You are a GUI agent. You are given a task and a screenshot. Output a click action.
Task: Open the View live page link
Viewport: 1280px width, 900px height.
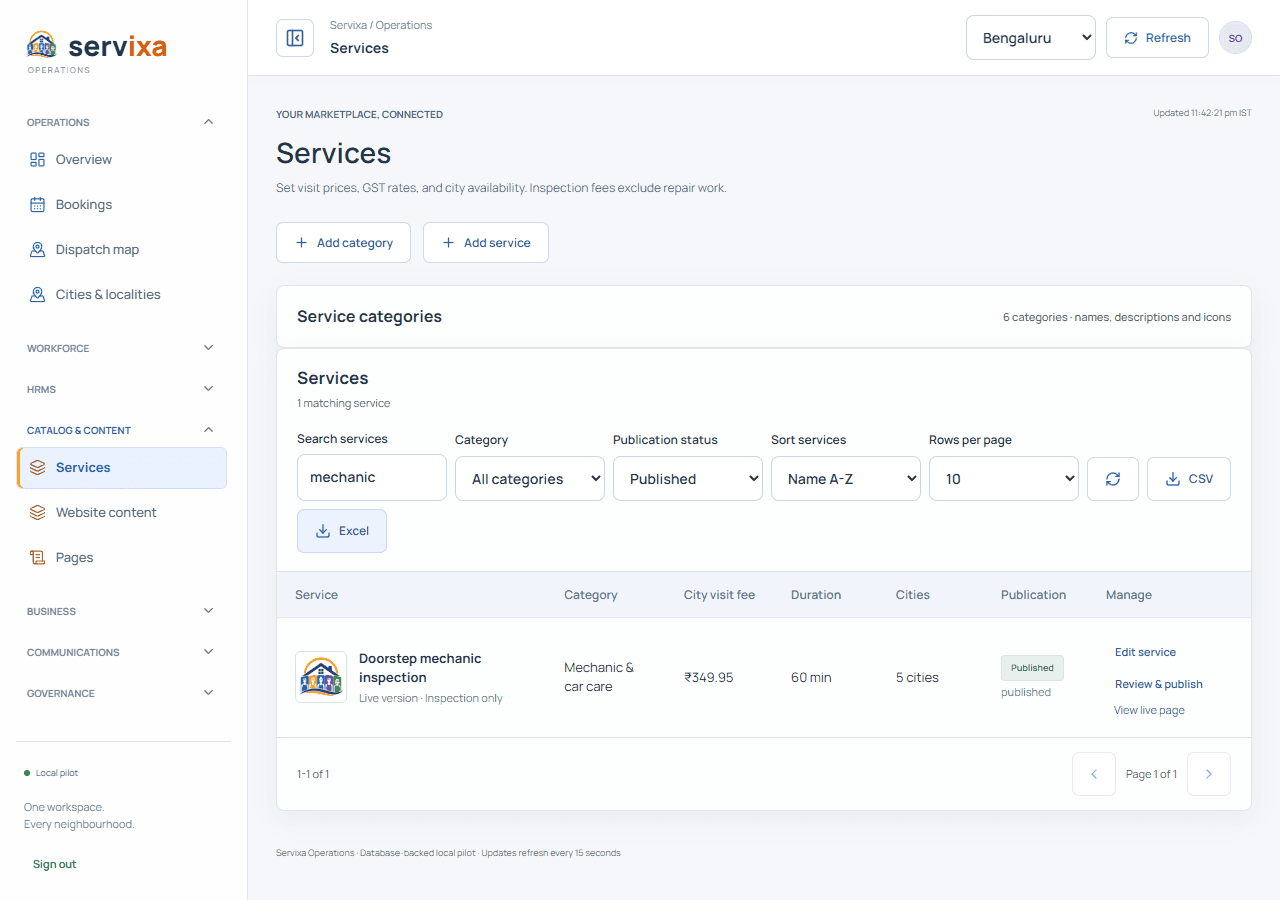1149,710
